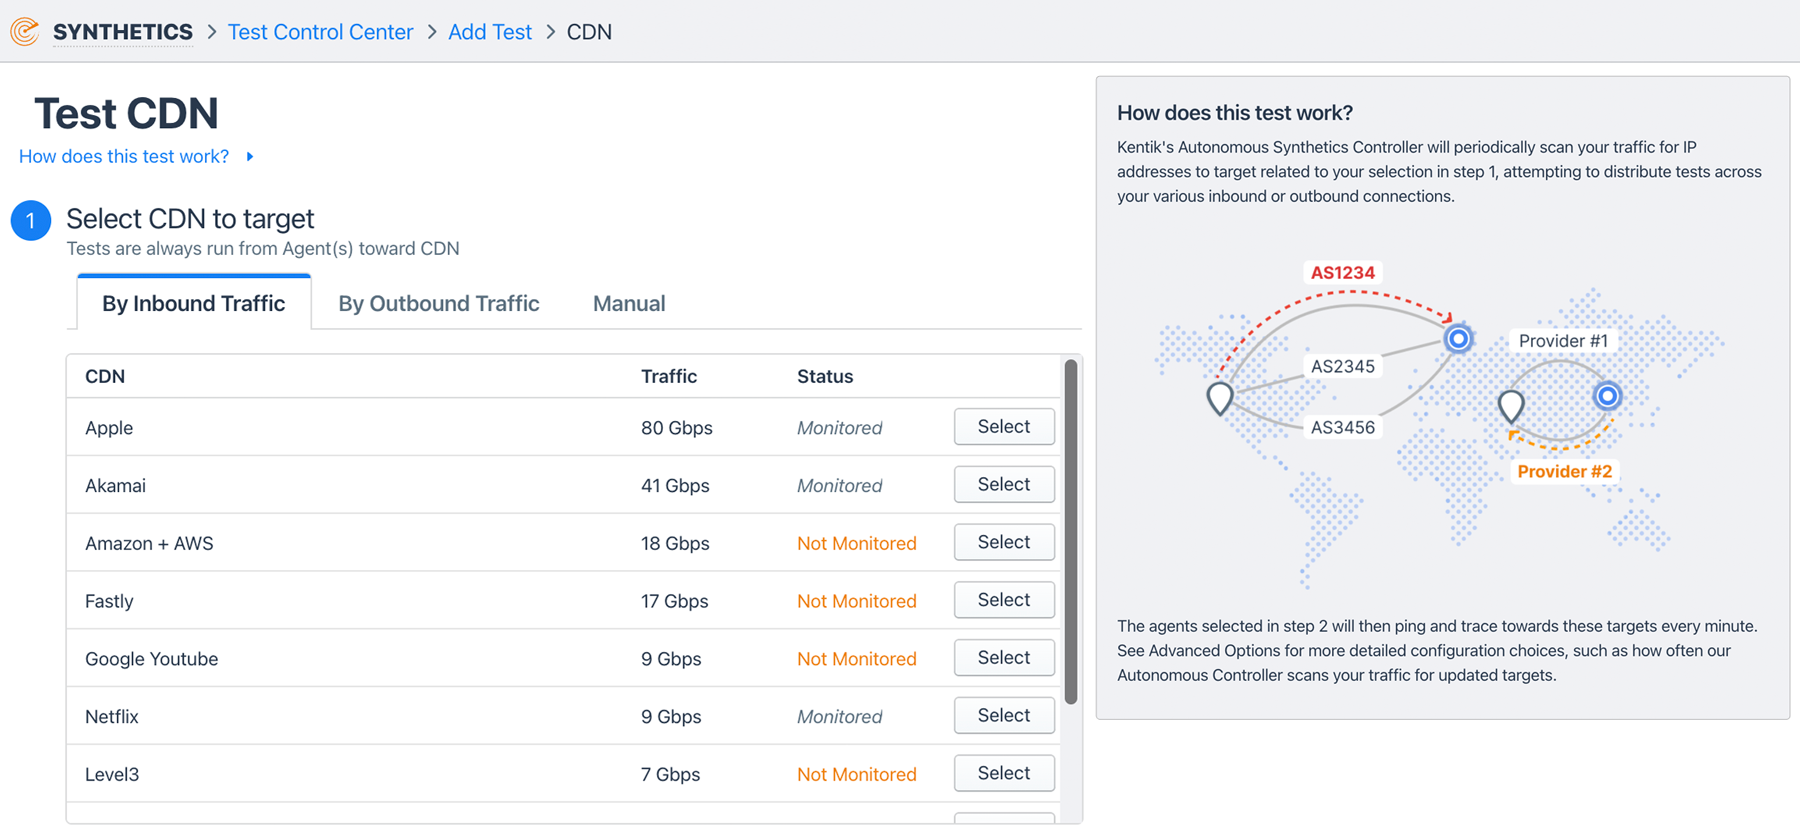
Task: Click the Provider #1 label in diagram
Action: pyautogui.click(x=1563, y=341)
